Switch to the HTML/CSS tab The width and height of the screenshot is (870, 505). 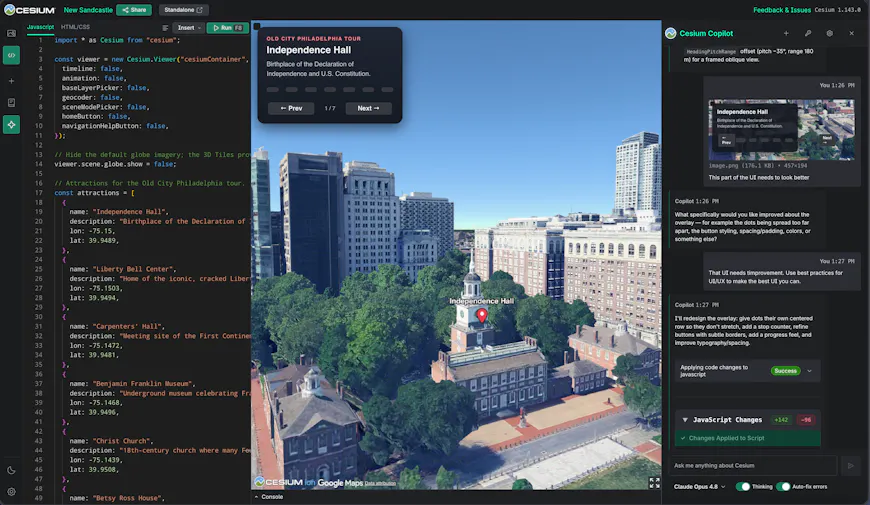click(75, 27)
